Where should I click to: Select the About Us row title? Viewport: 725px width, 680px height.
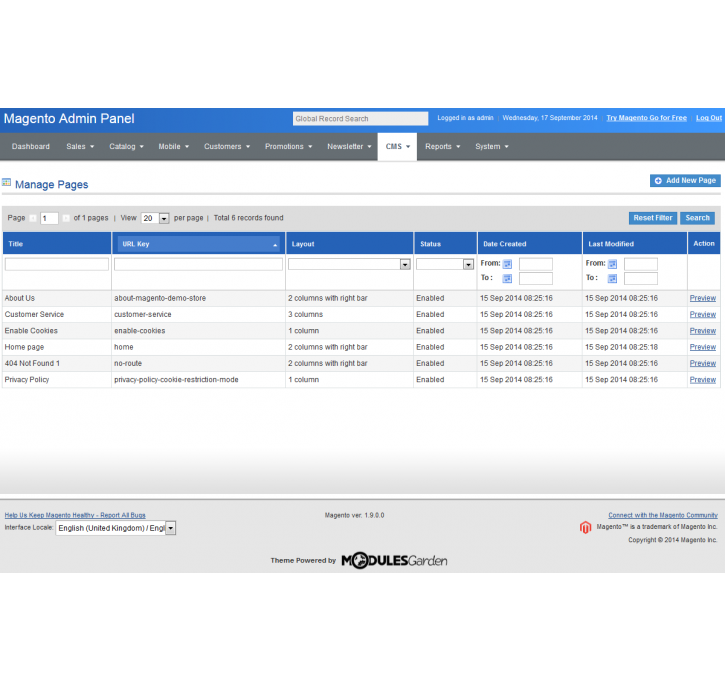pos(19,299)
